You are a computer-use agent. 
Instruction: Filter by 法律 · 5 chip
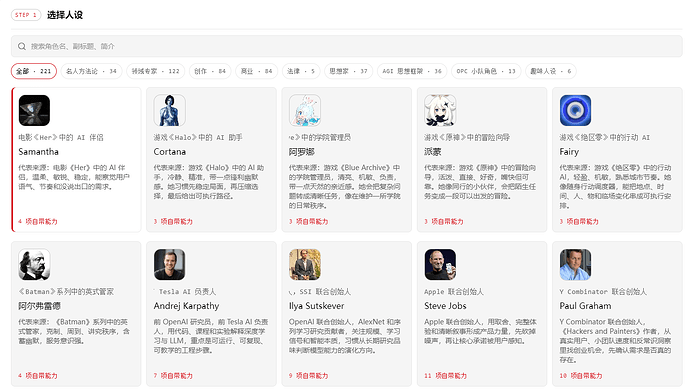click(x=301, y=71)
